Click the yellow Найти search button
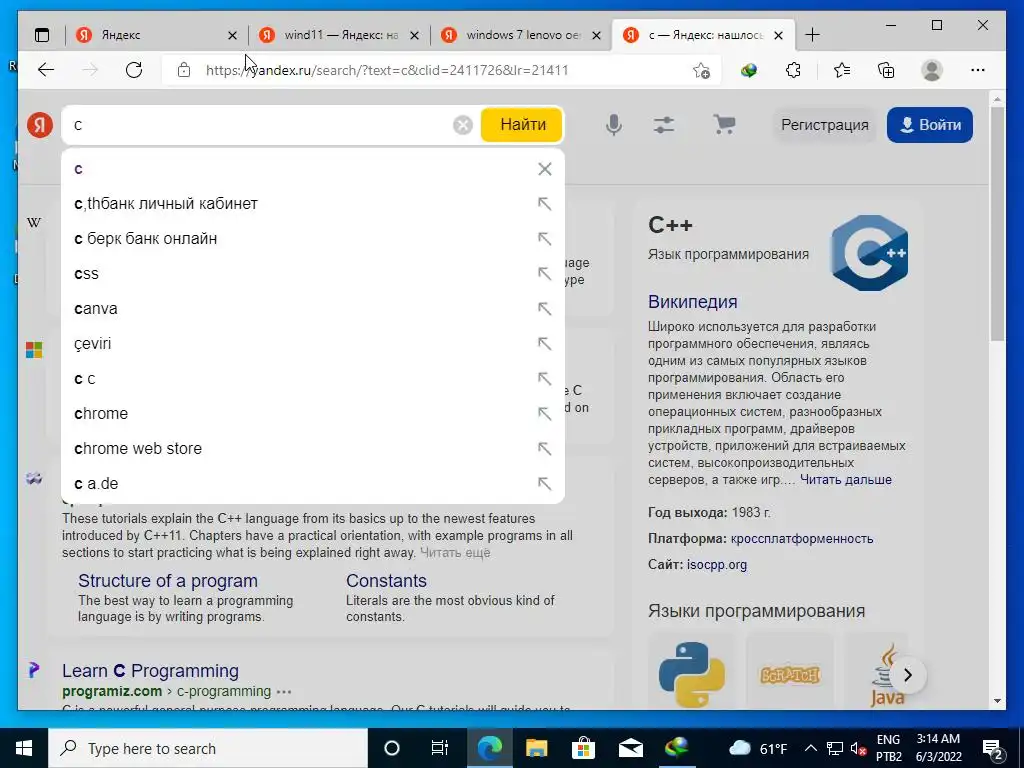Screen dimensions: 1024x768 tap(522, 124)
